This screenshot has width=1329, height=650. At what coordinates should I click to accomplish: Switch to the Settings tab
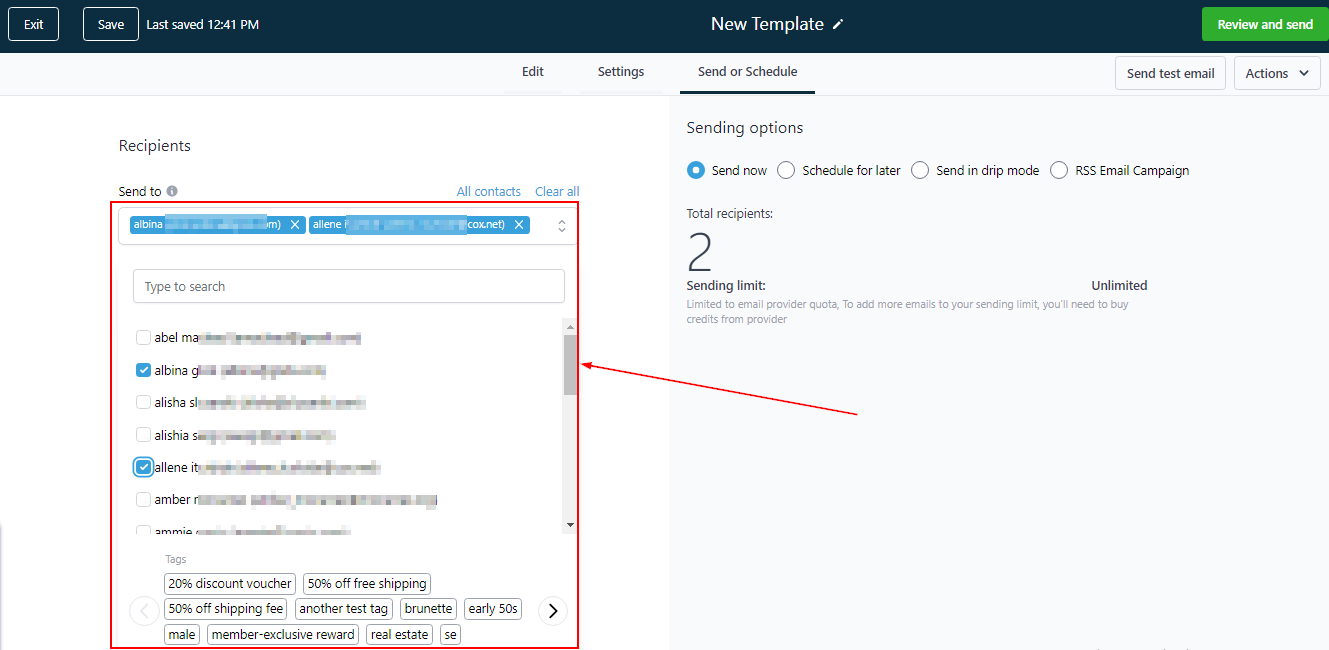coord(621,72)
